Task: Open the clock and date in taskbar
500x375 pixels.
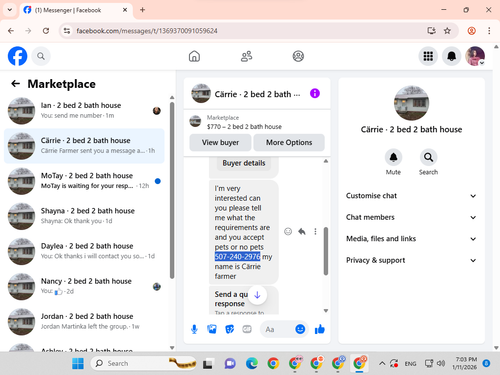Action: pos(464,363)
